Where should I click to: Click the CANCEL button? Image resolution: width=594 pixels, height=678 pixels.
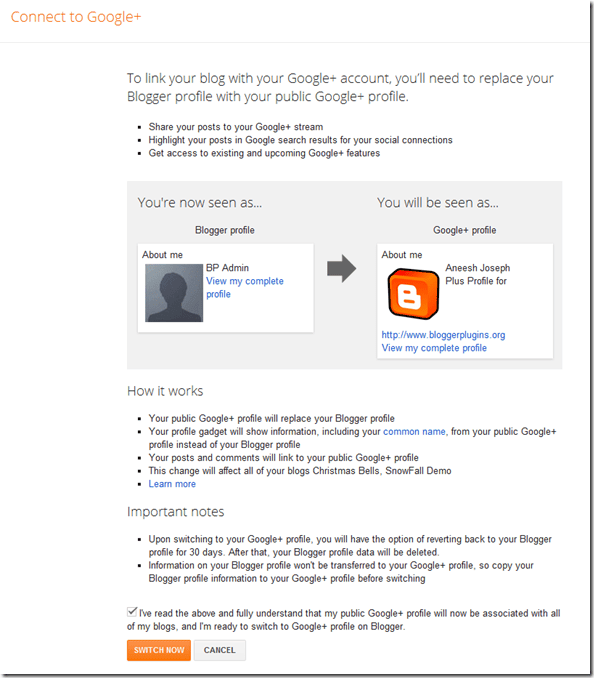click(x=220, y=650)
